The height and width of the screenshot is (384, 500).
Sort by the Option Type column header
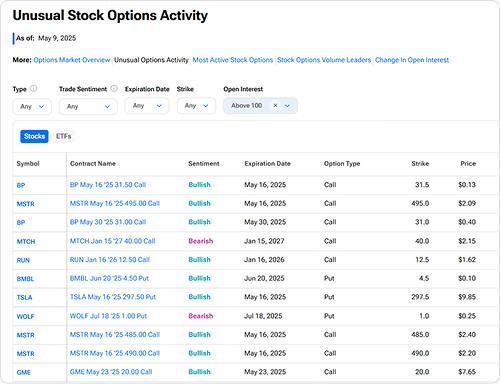[342, 164]
